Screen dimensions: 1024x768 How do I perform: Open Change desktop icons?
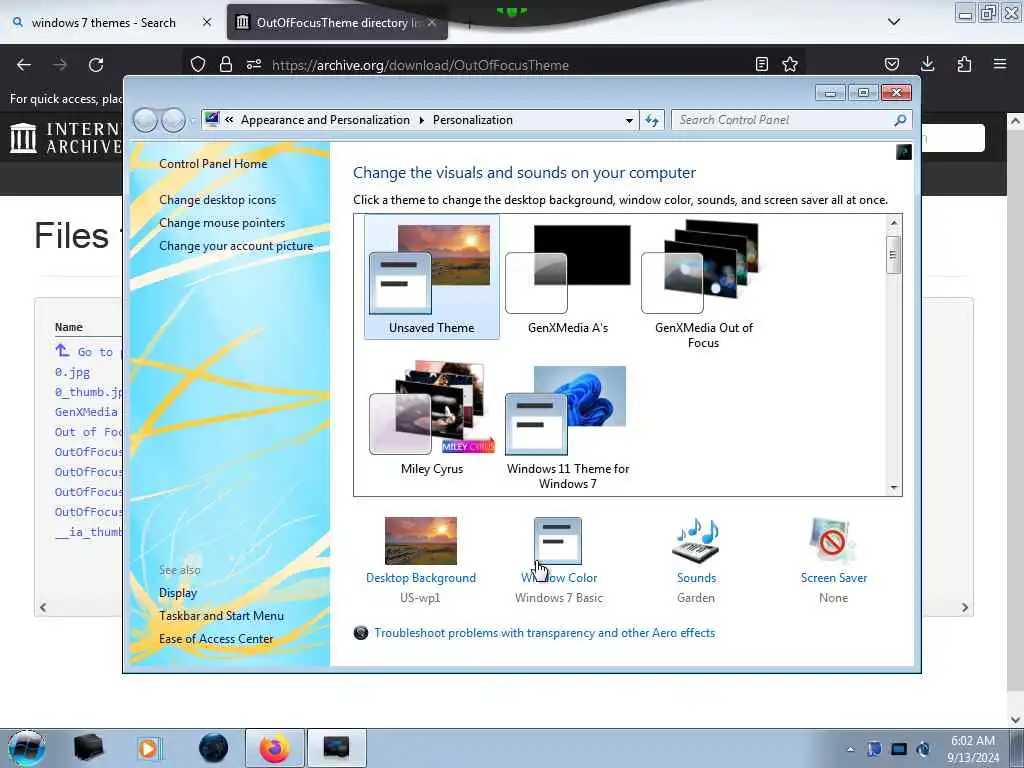(217, 200)
